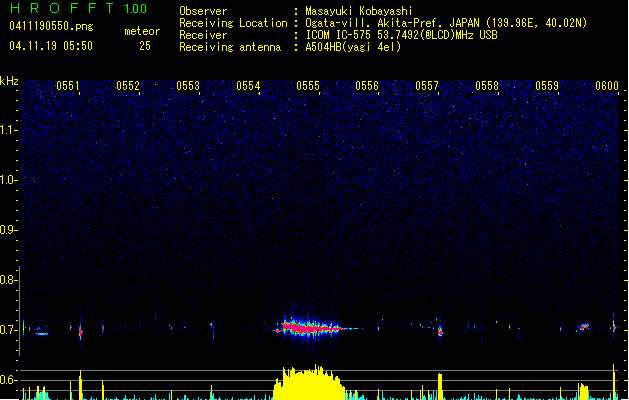Click the large pink meteor echo near 0555
Screen dimensions: 629x400
pos(311,328)
